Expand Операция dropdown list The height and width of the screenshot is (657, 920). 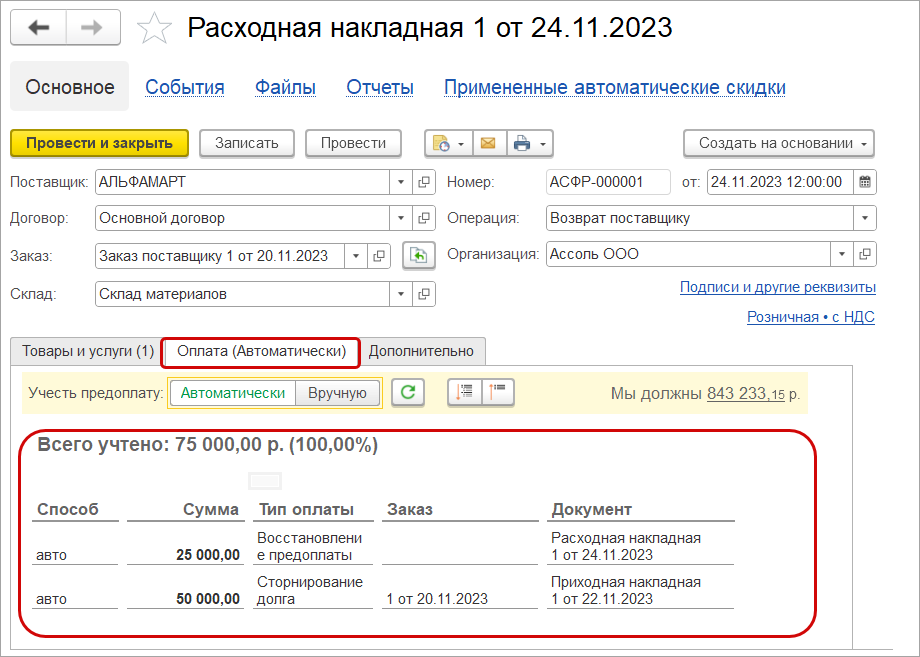point(864,218)
